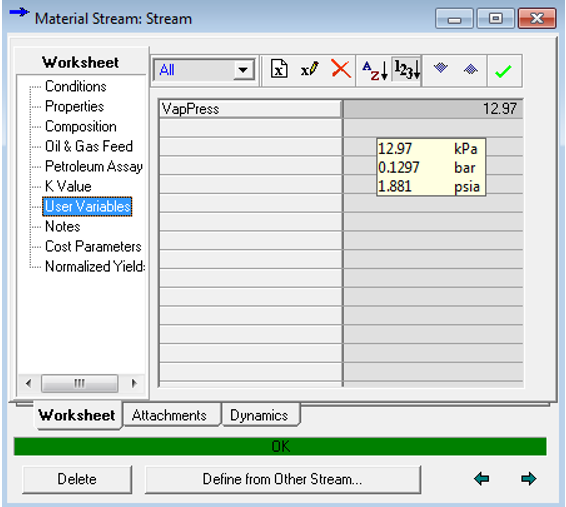
Task: Select Petroleum Assay page
Action: pyautogui.click(x=93, y=166)
